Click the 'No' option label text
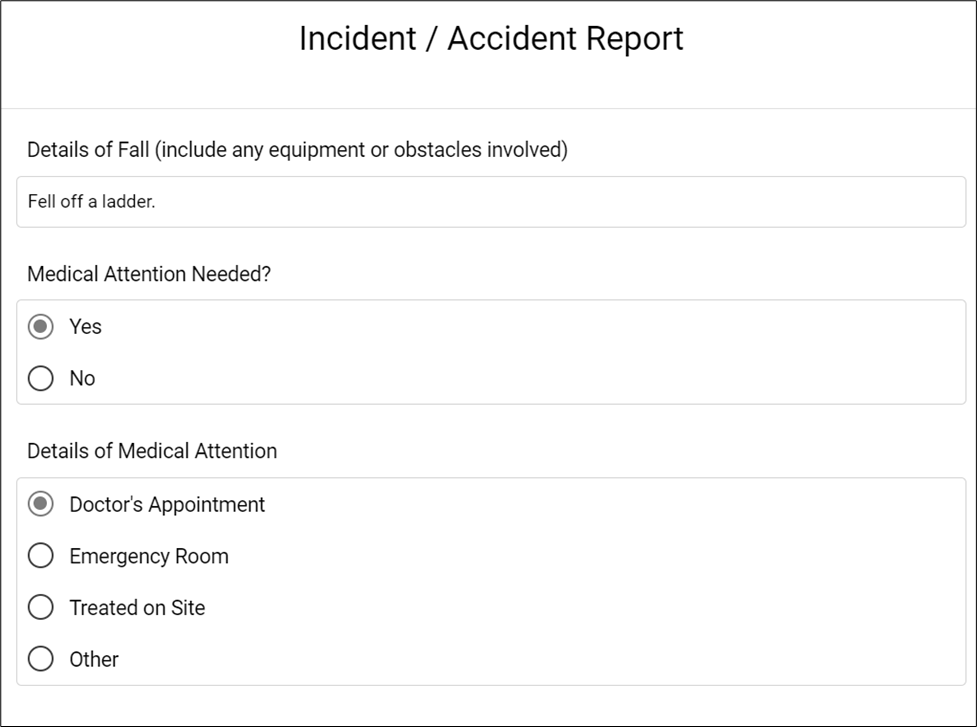The height and width of the screenshot is (727, 977). pyautogui.click(x=82, y=378)
